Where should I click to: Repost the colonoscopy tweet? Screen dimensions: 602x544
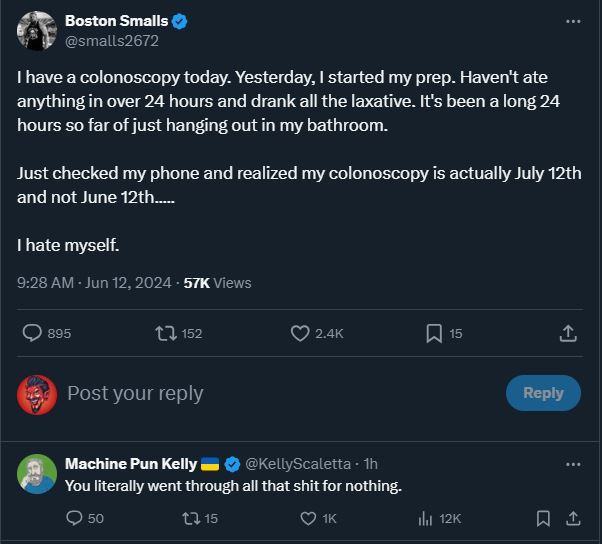point(167,333)
